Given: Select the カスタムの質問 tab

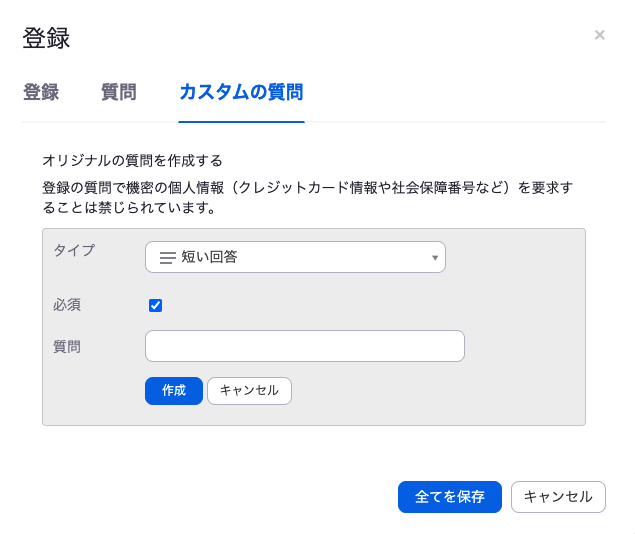Looking at the screenshot, I should 241,92.
